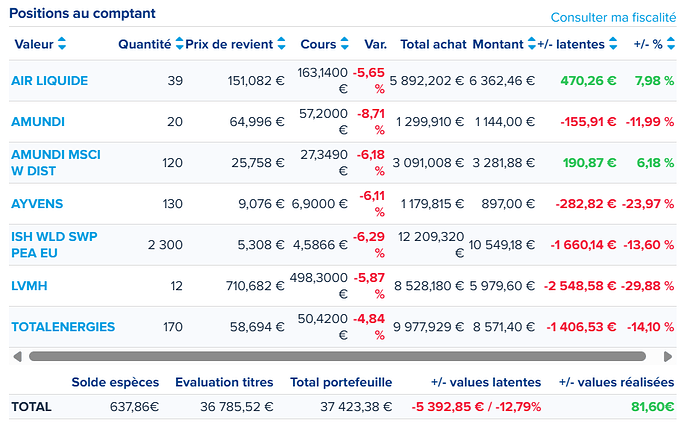Open ISH WLD SWP PEA EU link
This screenshot has width=690, height=425.
pyautogui.click(x=54, y=245)
